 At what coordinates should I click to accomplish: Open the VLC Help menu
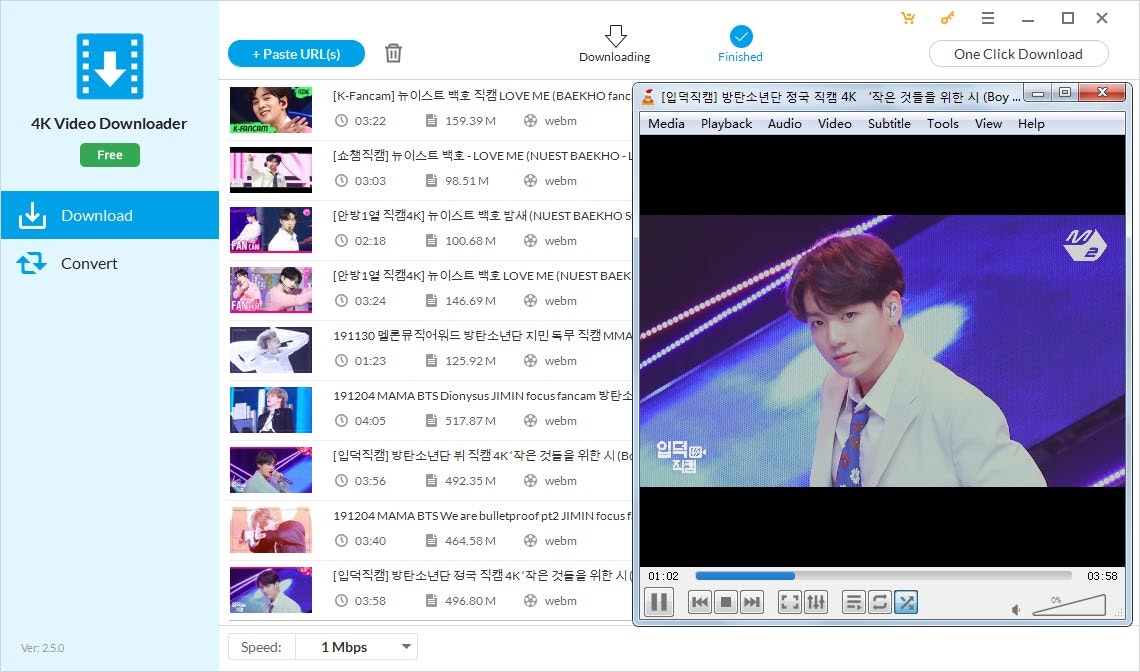(1031, 124)
